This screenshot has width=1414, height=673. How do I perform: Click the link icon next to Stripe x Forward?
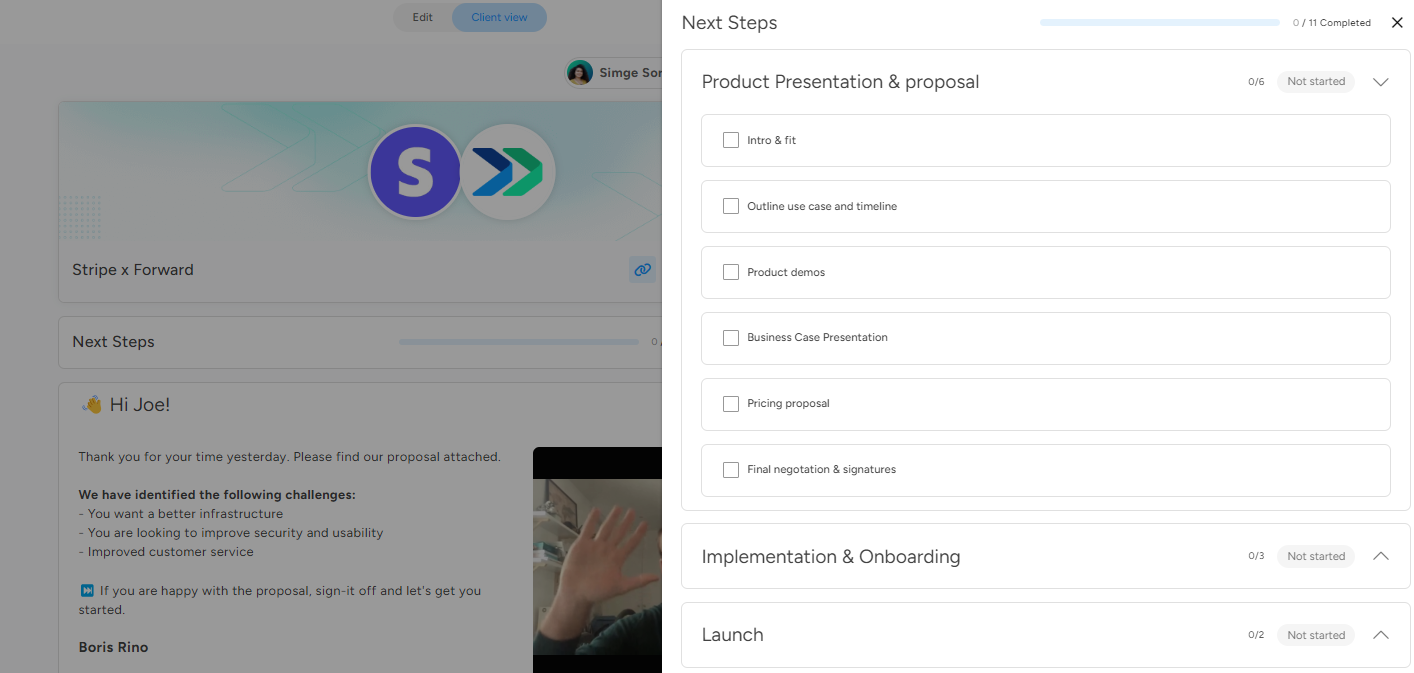tap(642, 270)
